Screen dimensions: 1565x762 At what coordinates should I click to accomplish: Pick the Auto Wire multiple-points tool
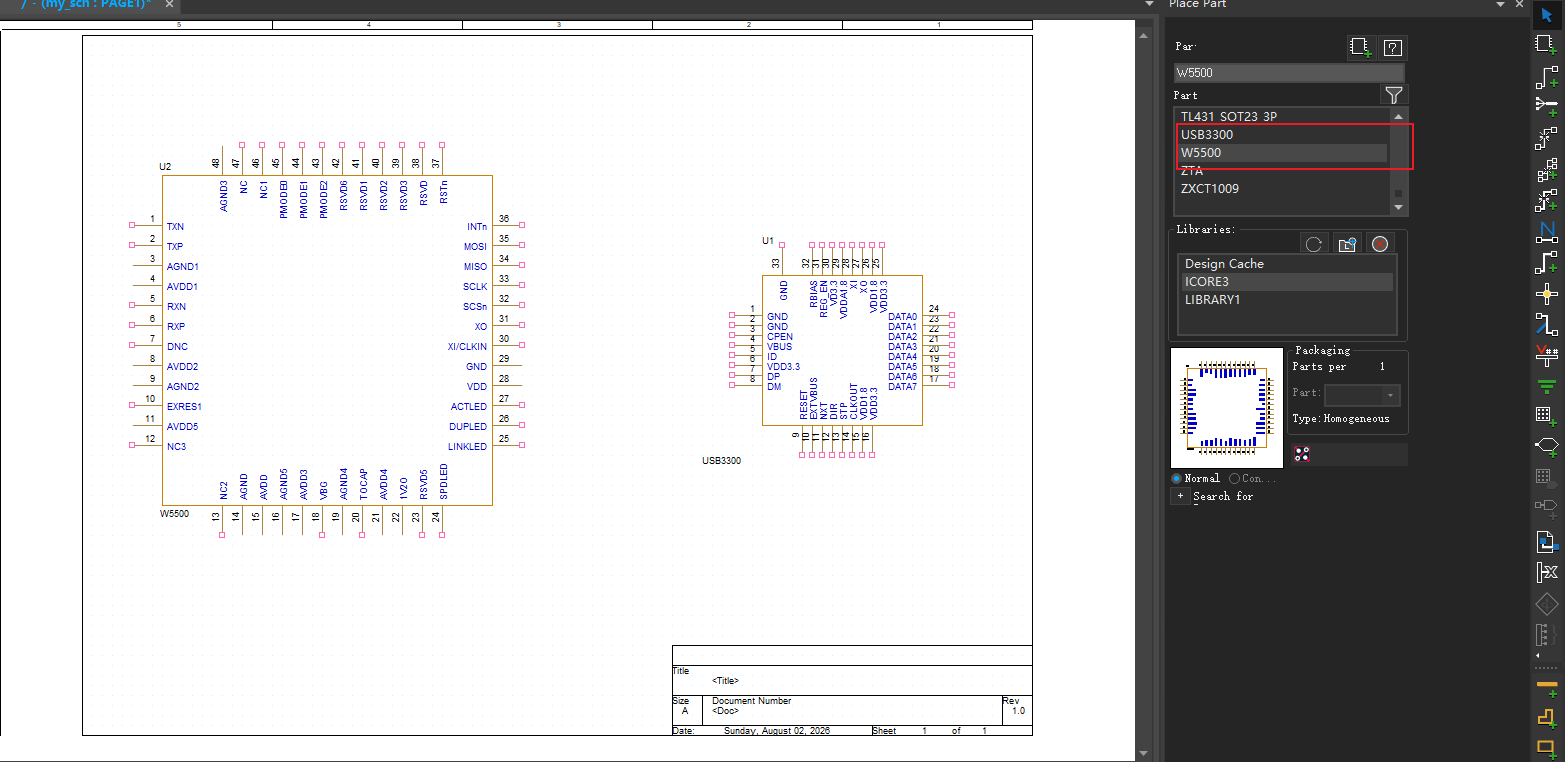1547,169
